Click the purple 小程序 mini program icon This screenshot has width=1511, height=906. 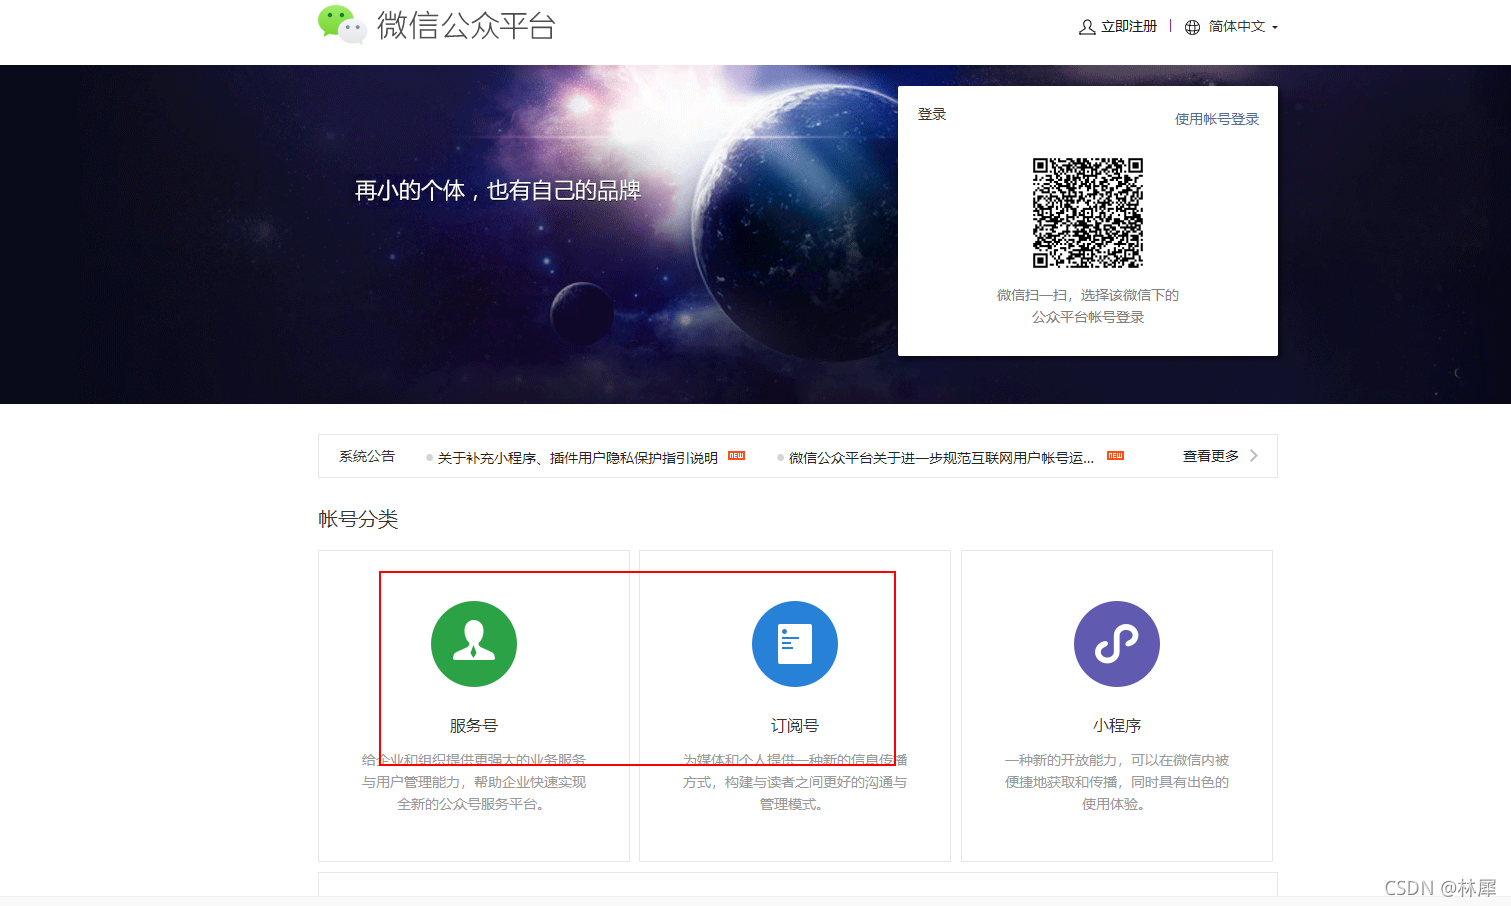[1117, 644]
